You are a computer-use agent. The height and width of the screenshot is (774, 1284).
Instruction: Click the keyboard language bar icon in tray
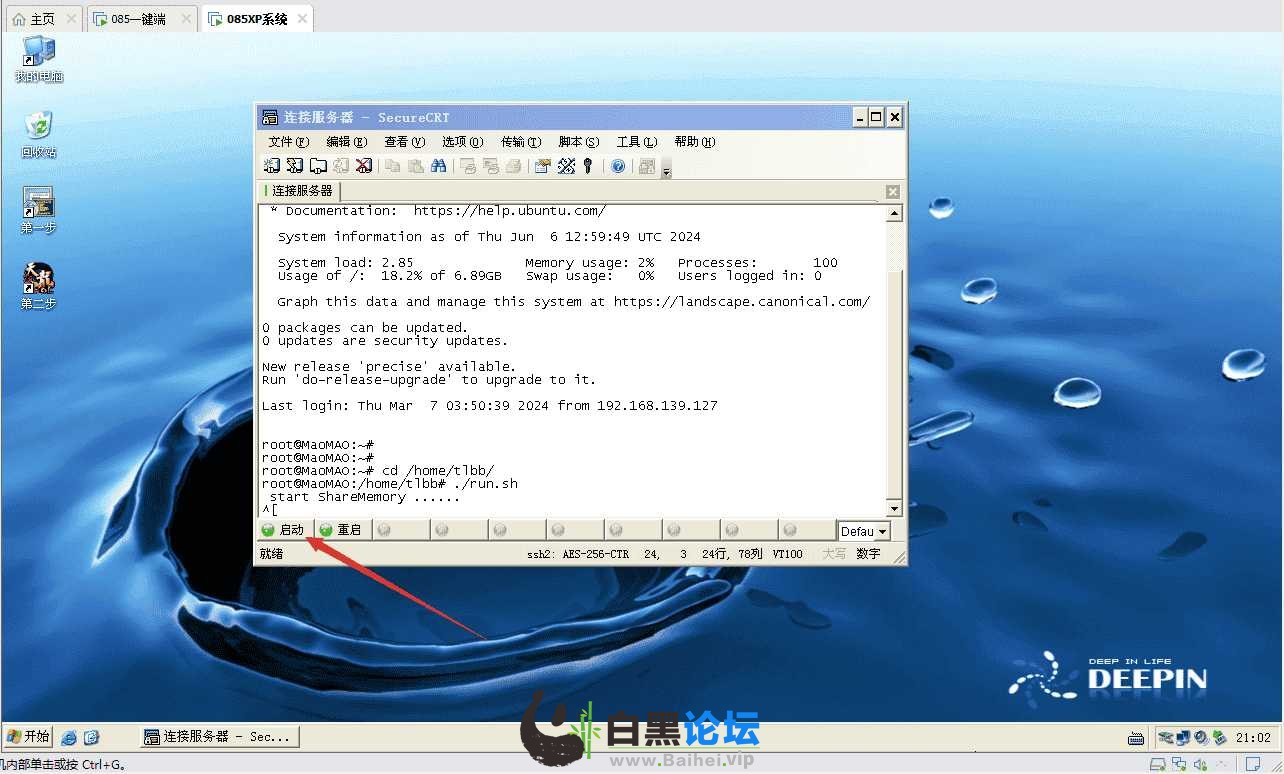click(1135, 738)
